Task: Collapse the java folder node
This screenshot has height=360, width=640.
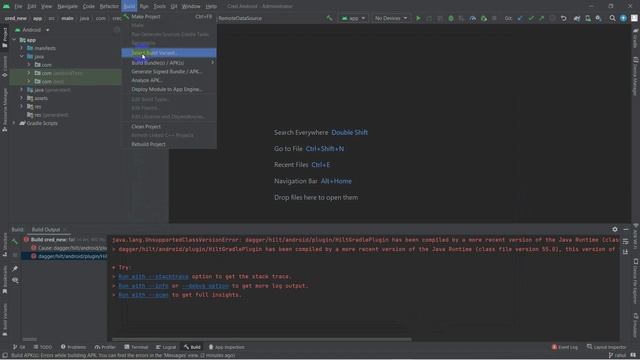Action: click(22, 56)
